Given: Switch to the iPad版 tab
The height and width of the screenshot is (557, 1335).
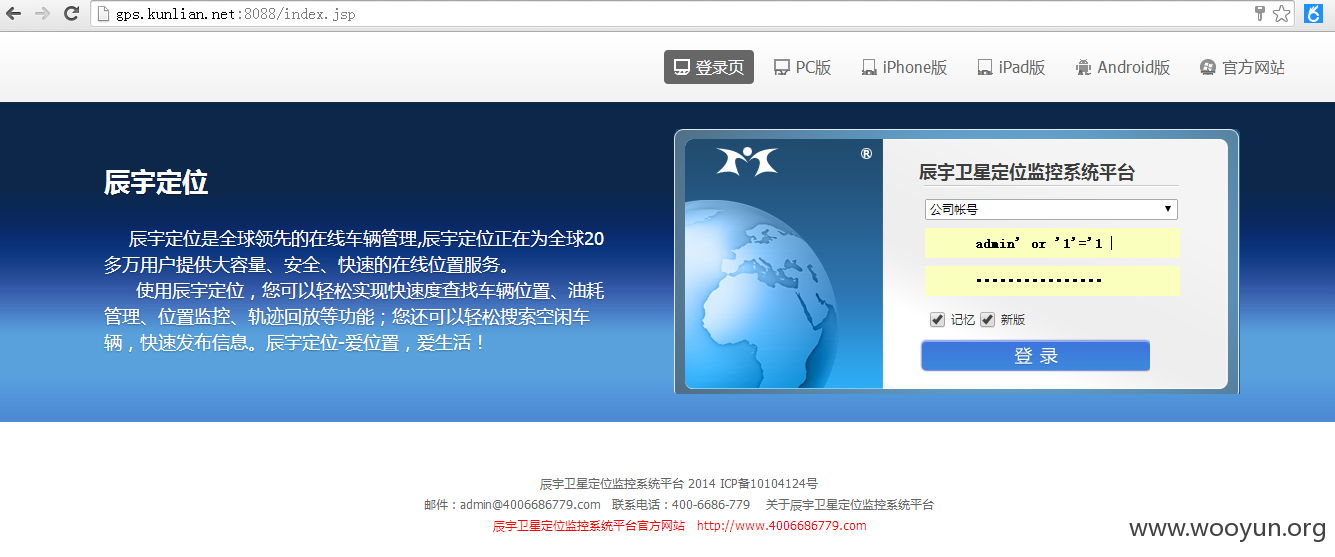Looking at the screenshot, I should pos(1012,68).
